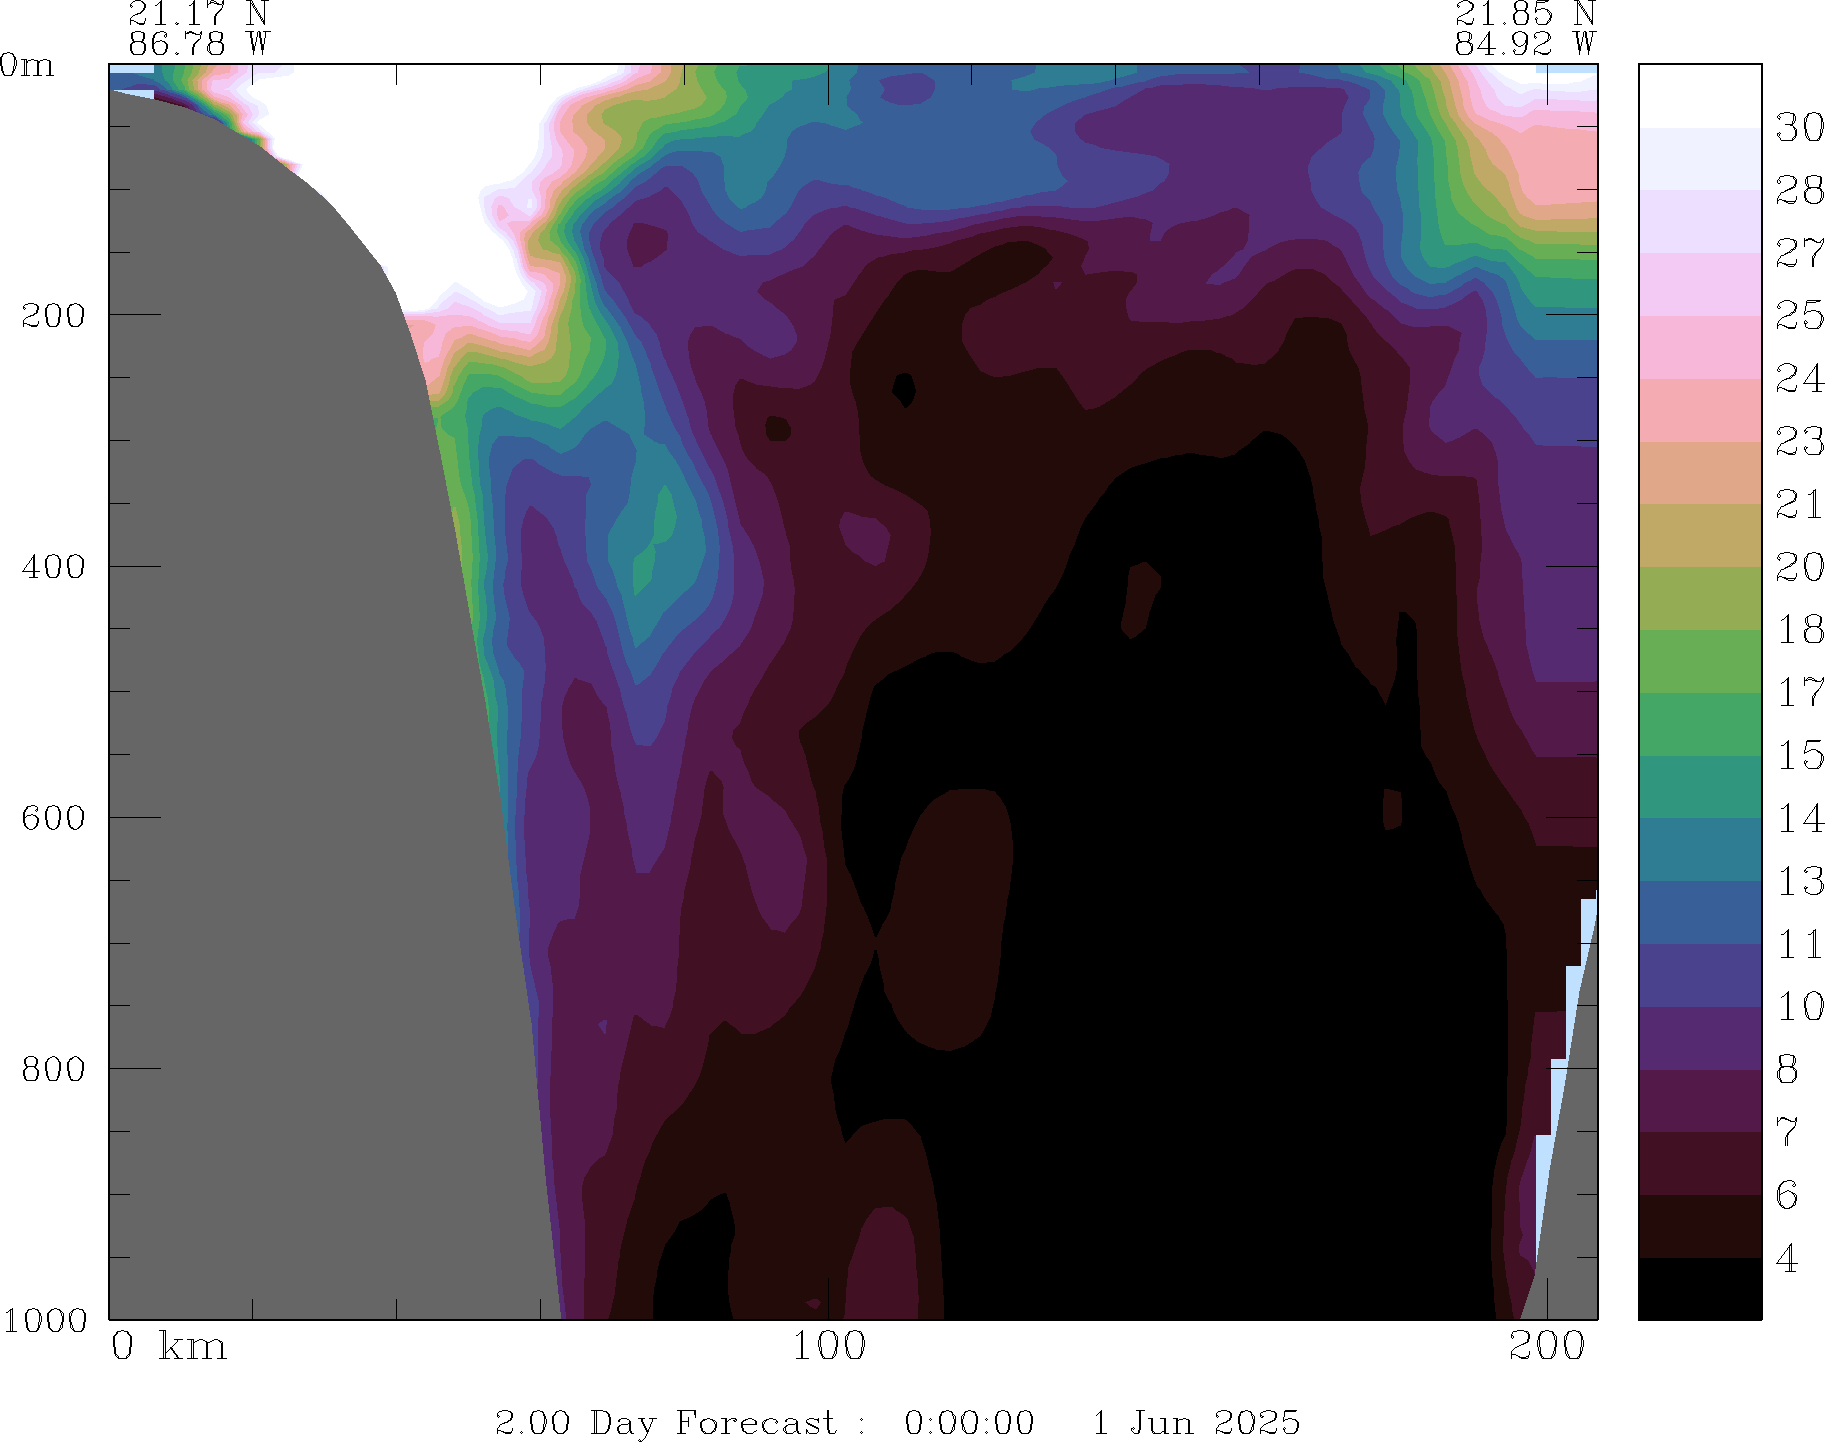Choose the salmon colorbar band between 23 and 24
Image resolution: width=1825 pixels, height=1442 pixels.
[x=1699, y=410]
